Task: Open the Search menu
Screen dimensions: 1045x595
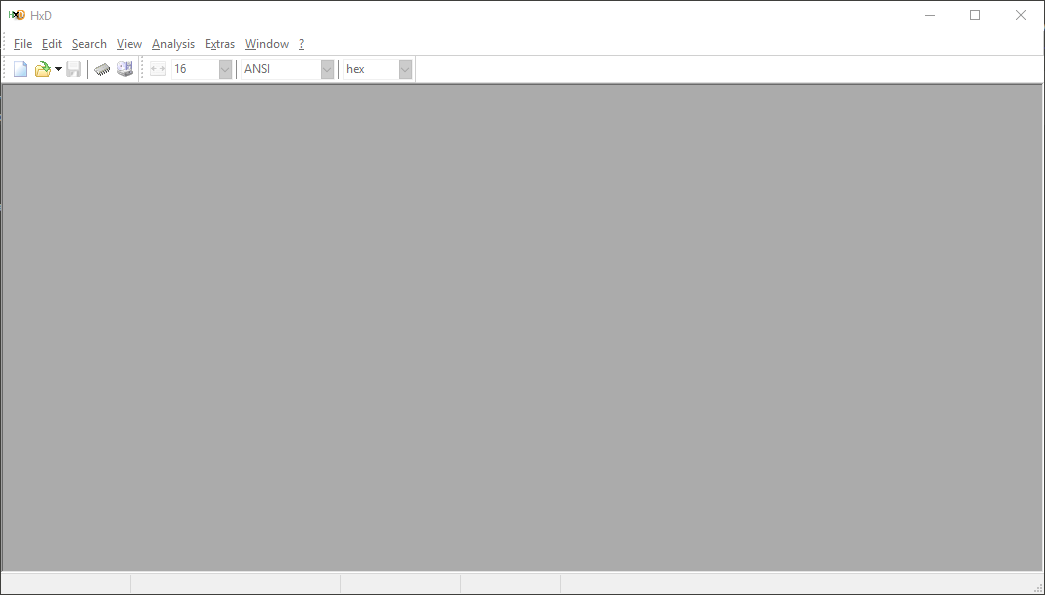Action: (89, 44)
